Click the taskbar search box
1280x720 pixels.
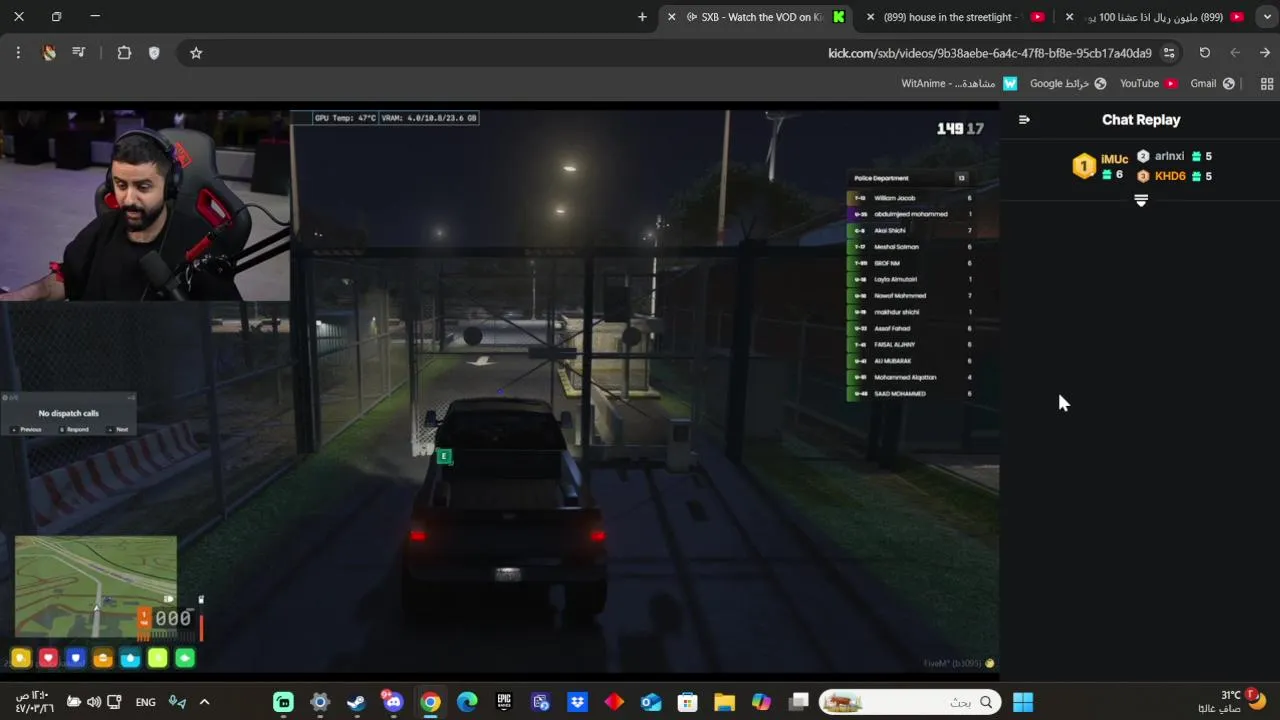910,702
